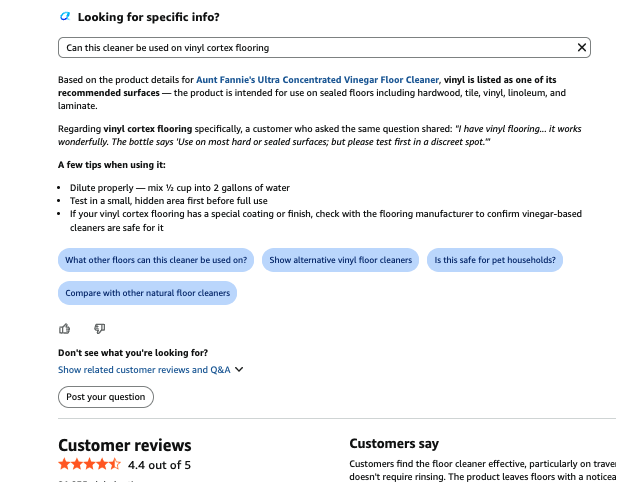Click the '4.4 out of 5' rating text
The width and height of the screenshot is (617, 485).
tap(159, 465)
